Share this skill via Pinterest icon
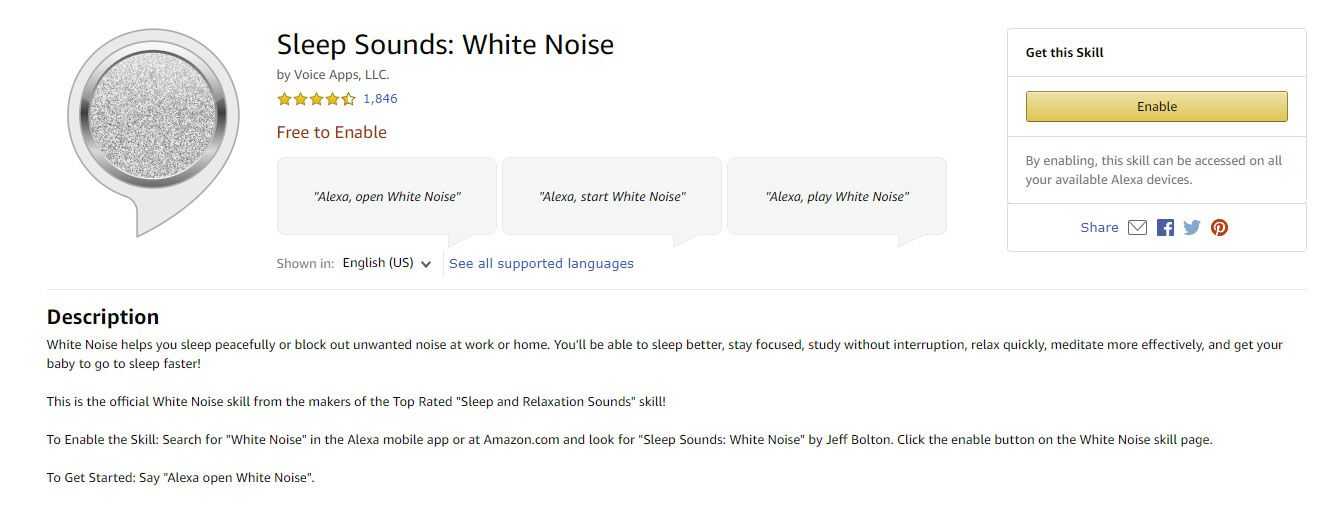The height and width of the screenshot is (507, 1329). (x=1219, y=227)
